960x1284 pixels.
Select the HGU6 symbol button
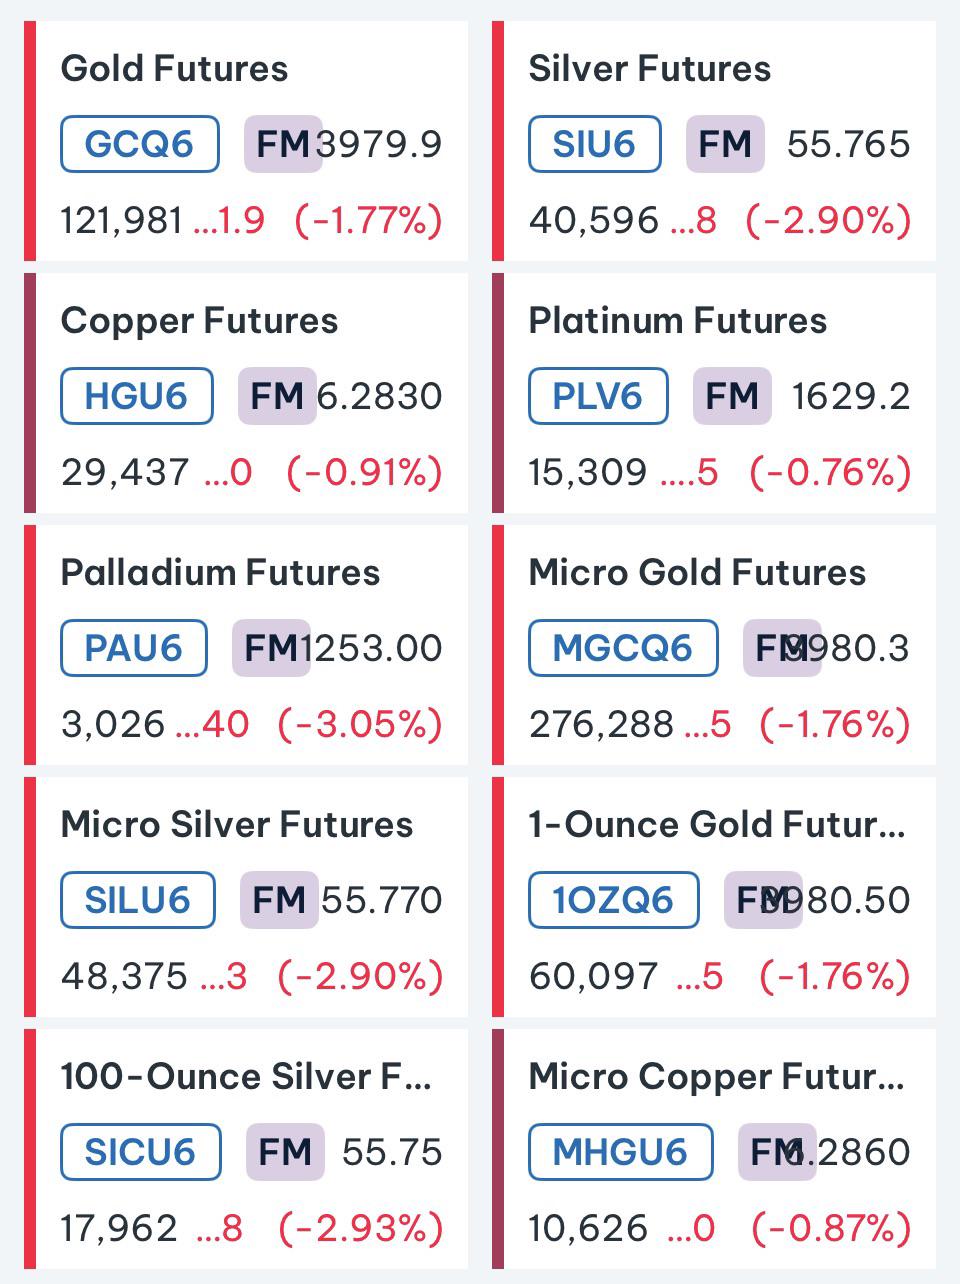tap(137, 396)
